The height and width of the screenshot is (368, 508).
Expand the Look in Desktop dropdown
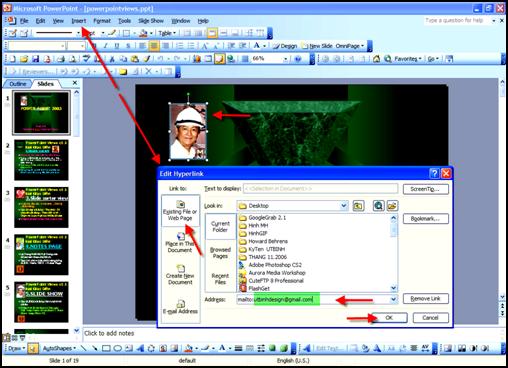pyautogui.click(x=344, y=206)
